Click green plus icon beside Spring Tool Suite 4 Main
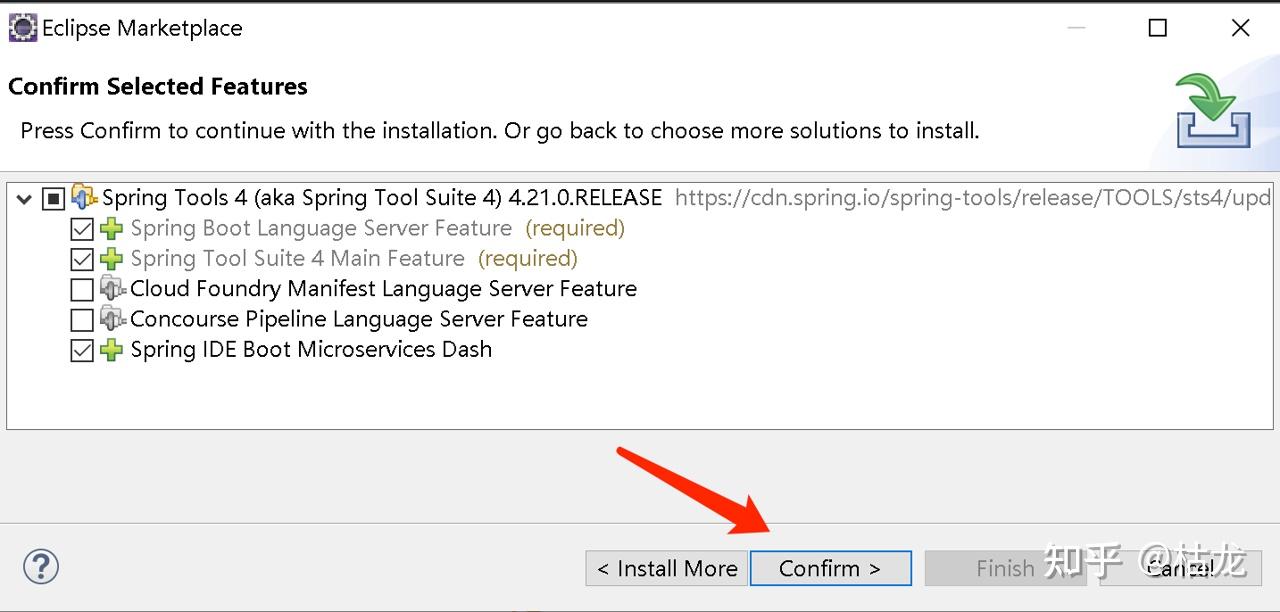 [x=112, y=259]
